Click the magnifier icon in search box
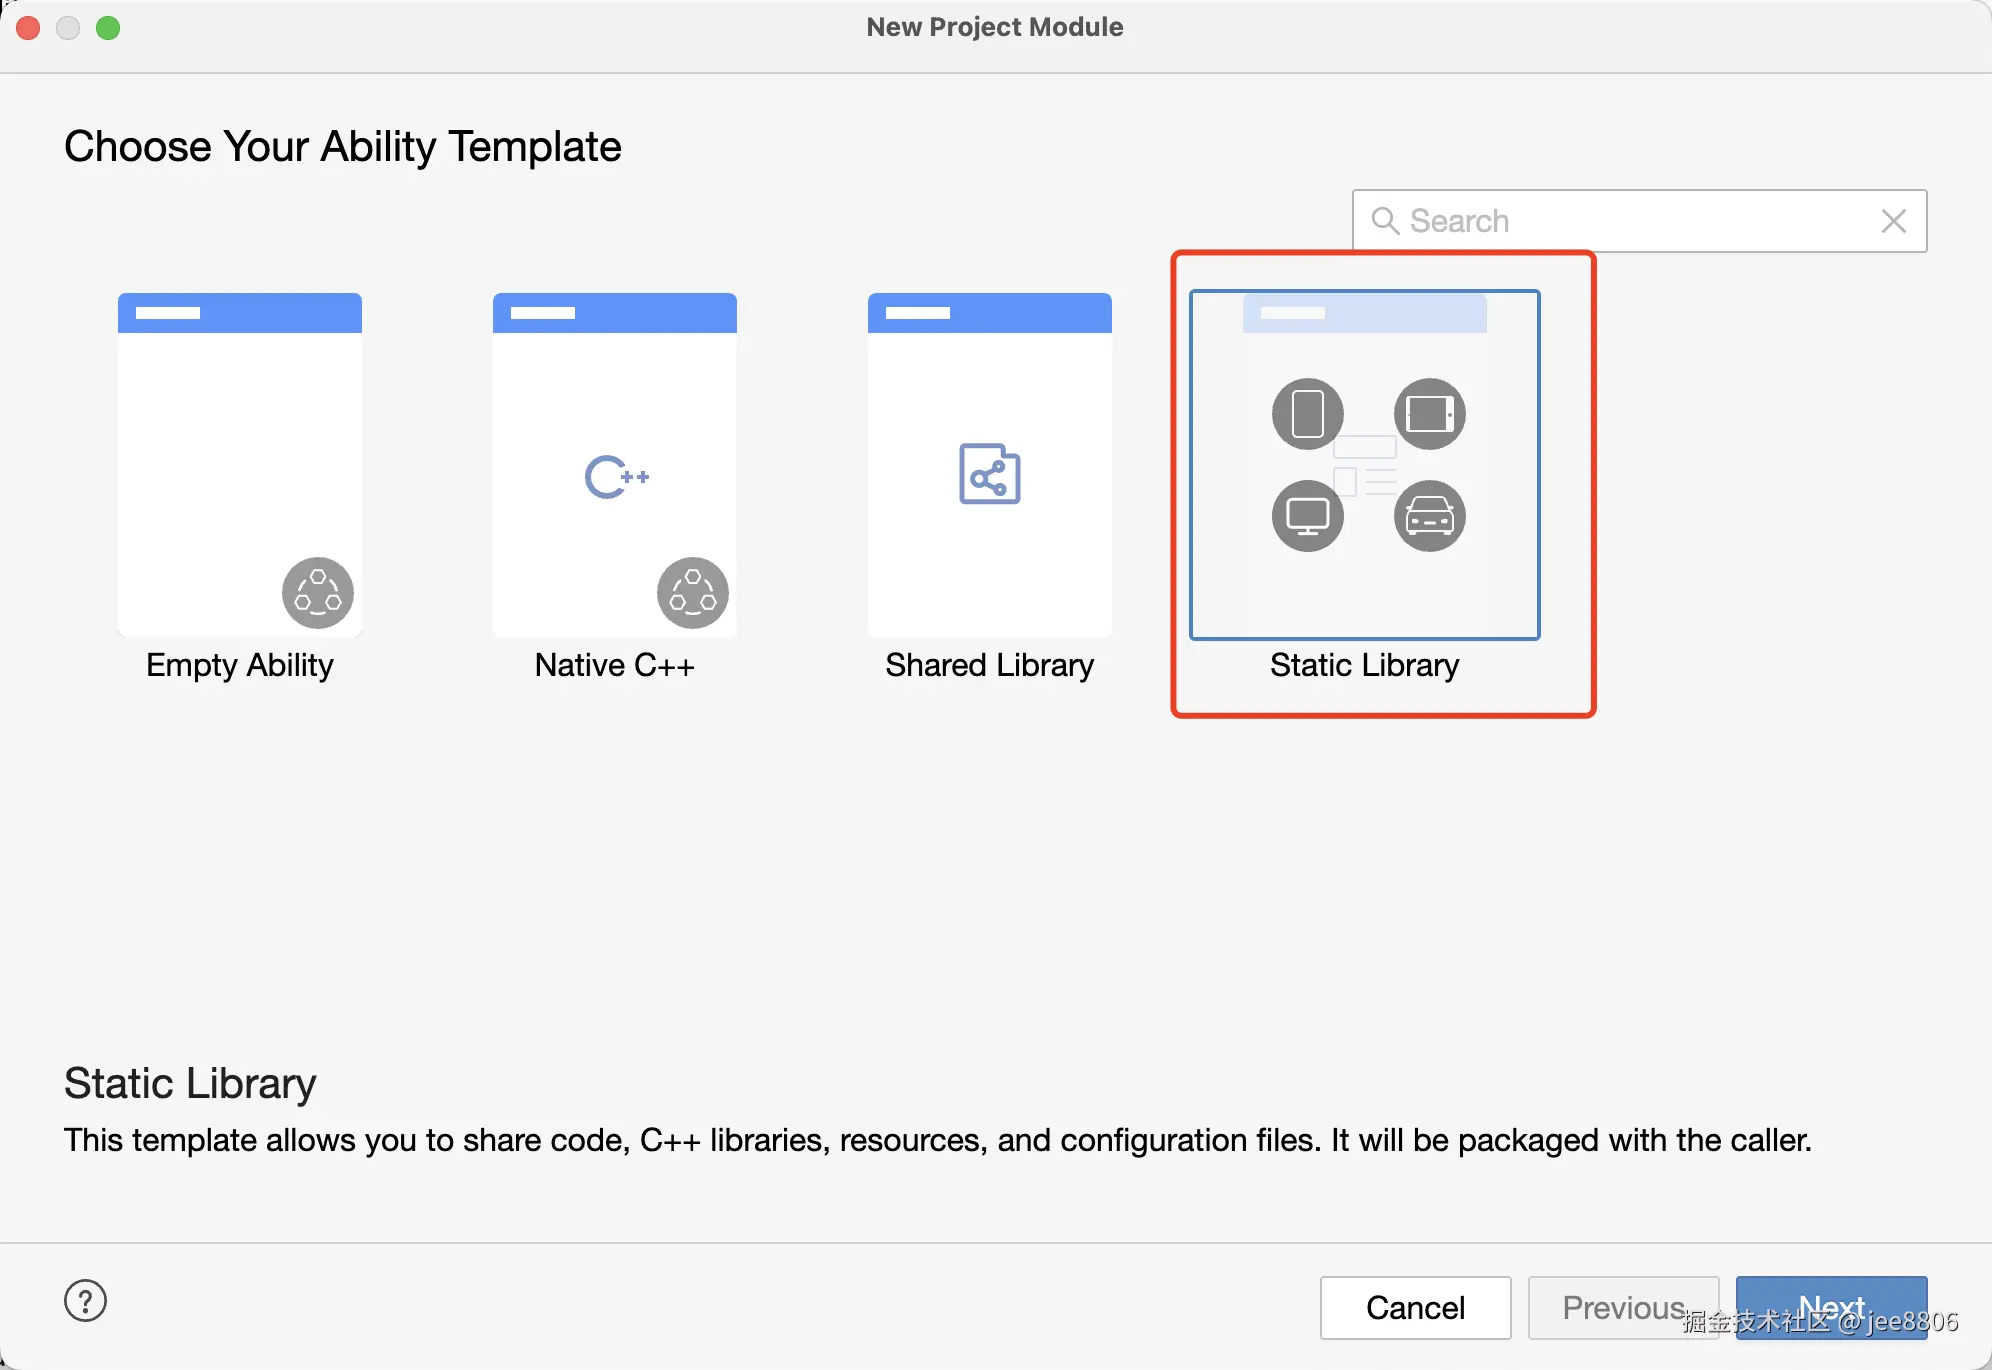 1385,221
